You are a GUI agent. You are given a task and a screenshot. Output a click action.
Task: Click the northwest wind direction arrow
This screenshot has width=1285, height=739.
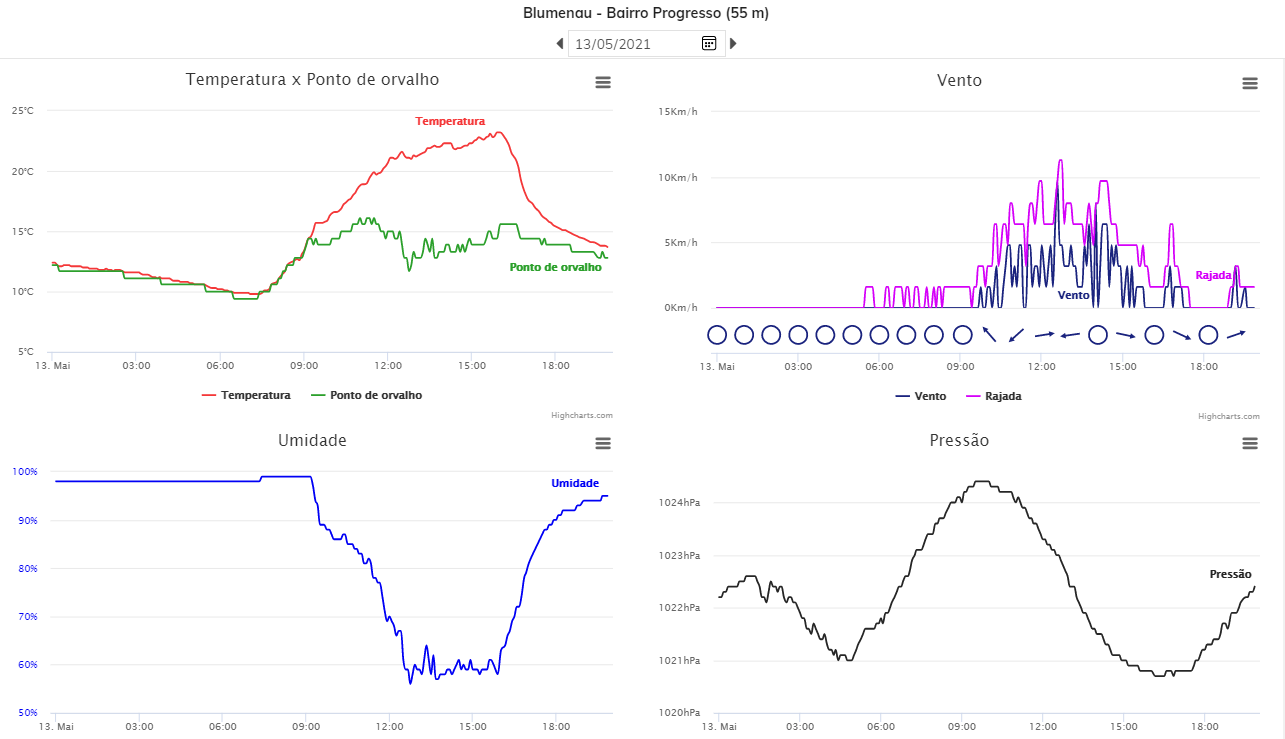pyautogui.click(x=989, y=334)
